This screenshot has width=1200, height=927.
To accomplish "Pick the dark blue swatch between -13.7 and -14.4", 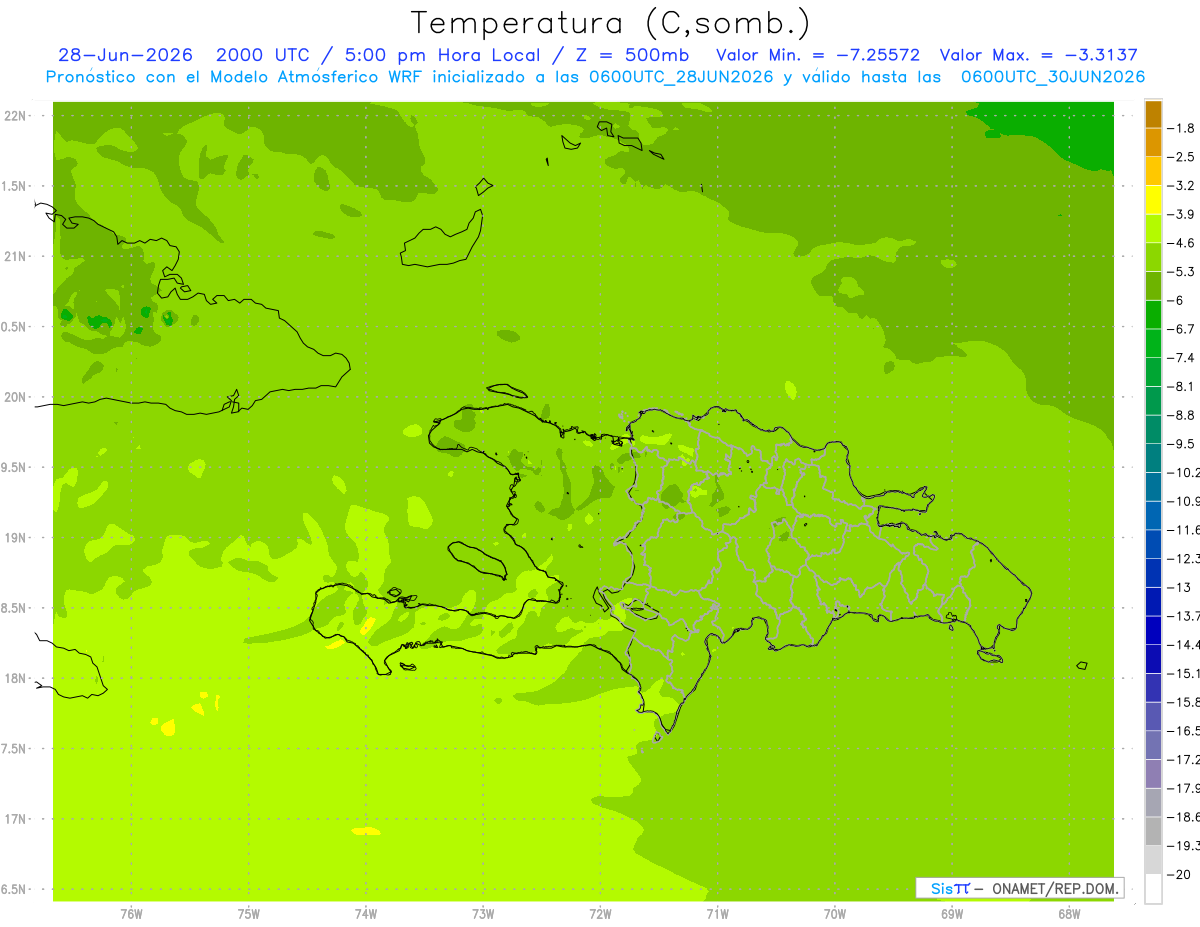I will [x=1153, y=630].
